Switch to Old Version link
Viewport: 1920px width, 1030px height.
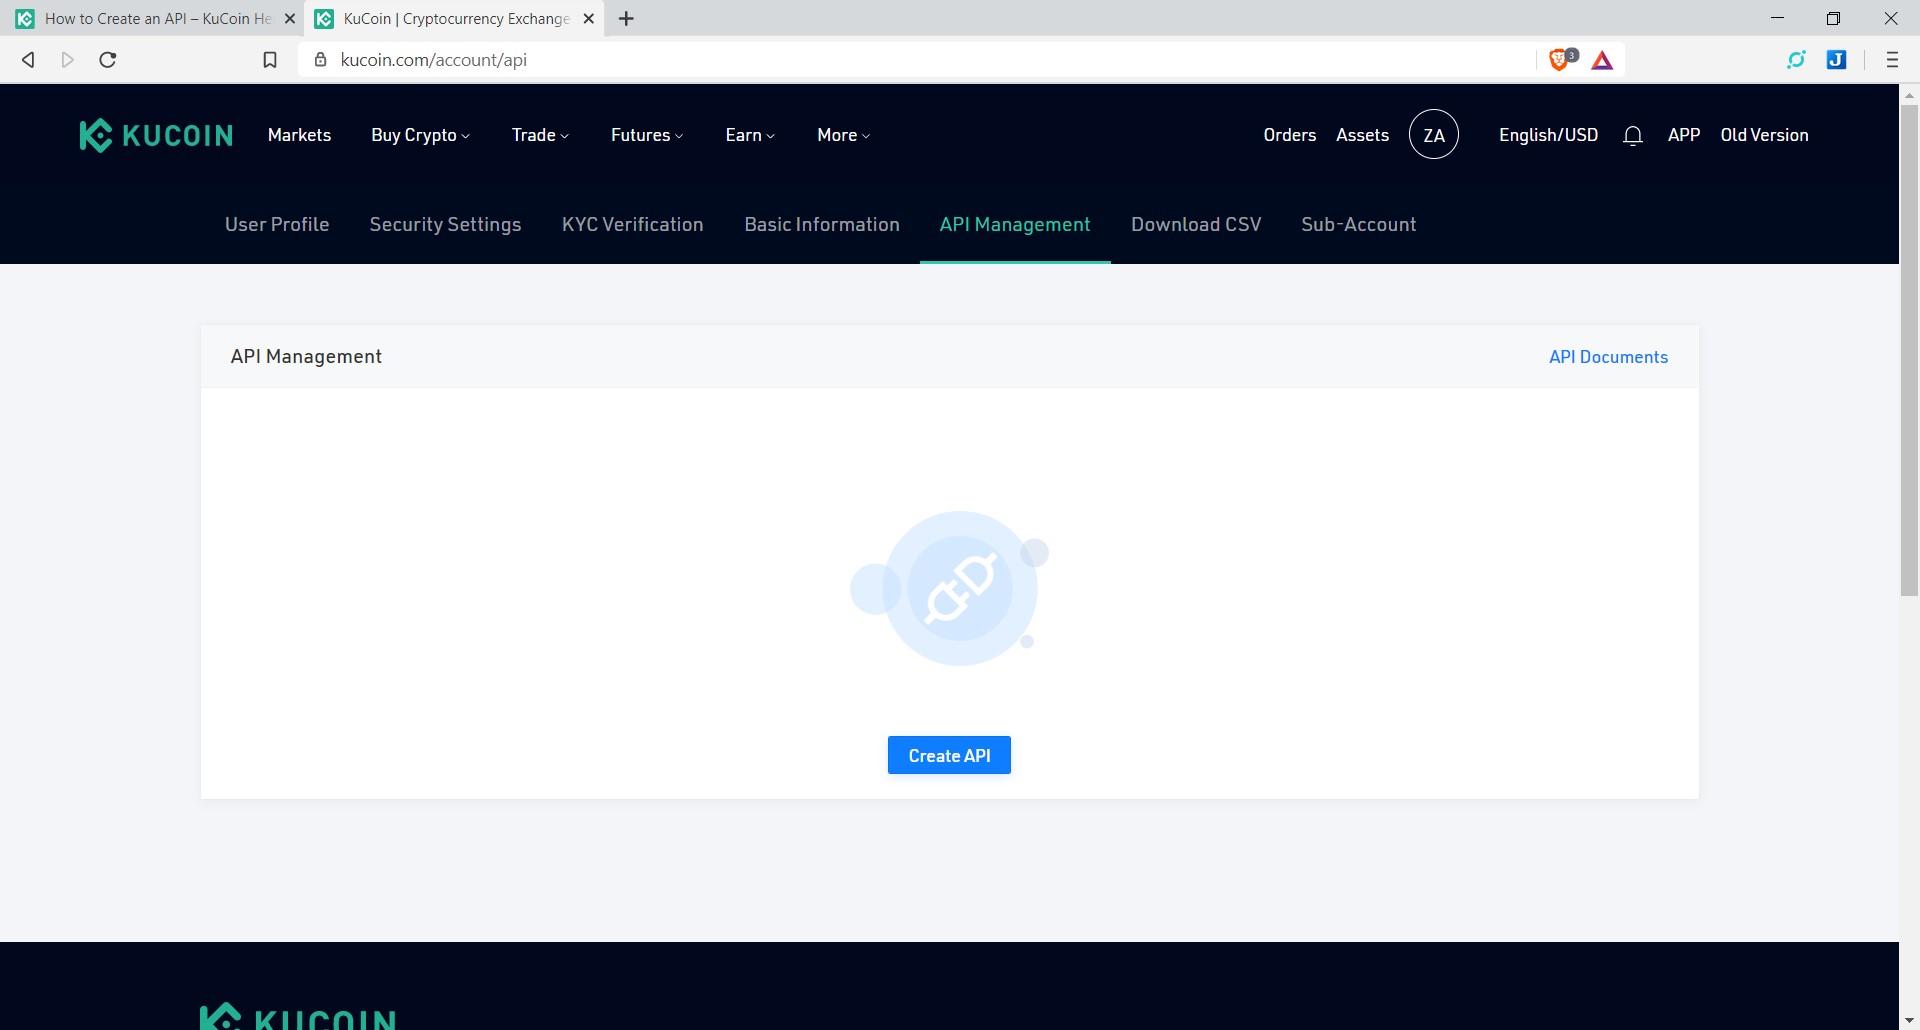(x=1764, y=135)
